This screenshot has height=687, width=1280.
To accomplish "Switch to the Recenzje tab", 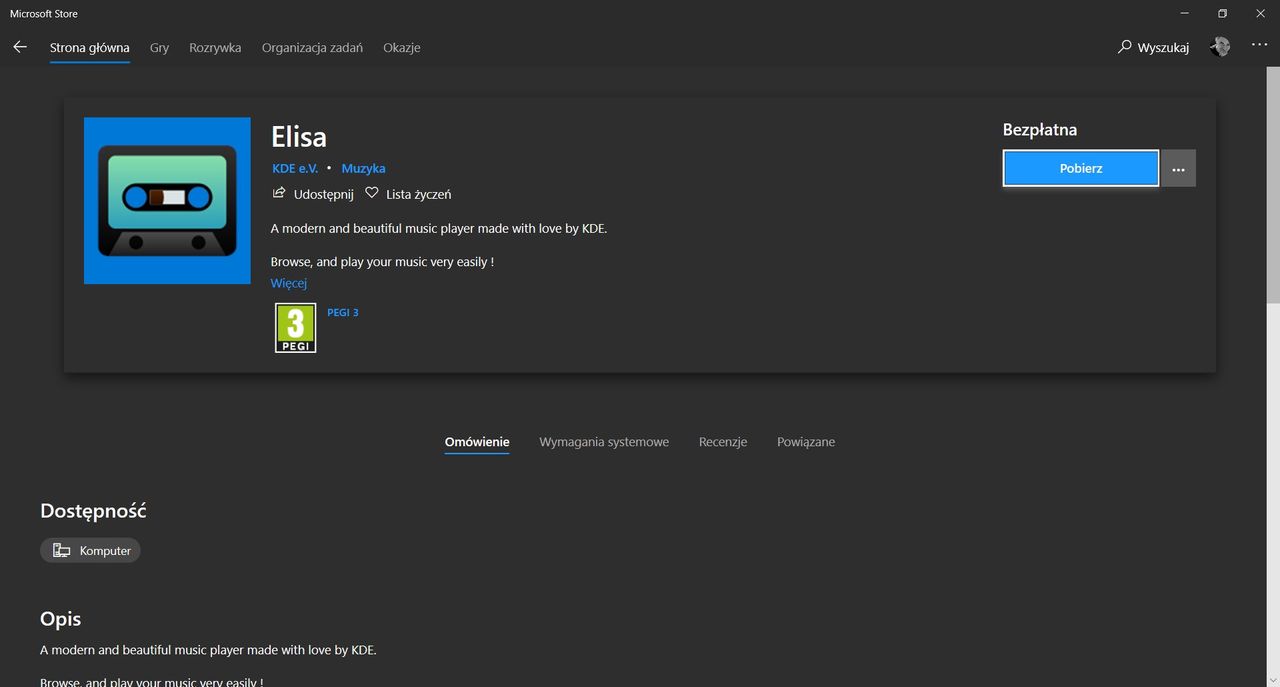I will pyautogui.click(x=723, y=442).
